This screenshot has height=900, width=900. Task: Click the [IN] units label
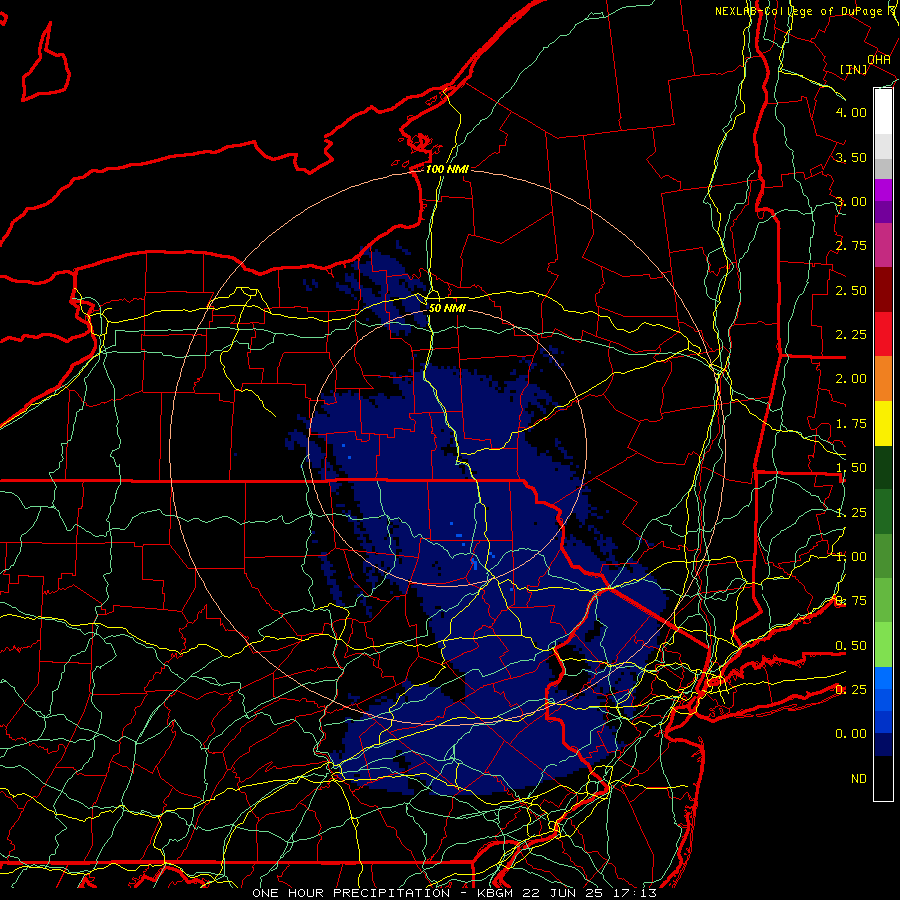click(854, 69)
